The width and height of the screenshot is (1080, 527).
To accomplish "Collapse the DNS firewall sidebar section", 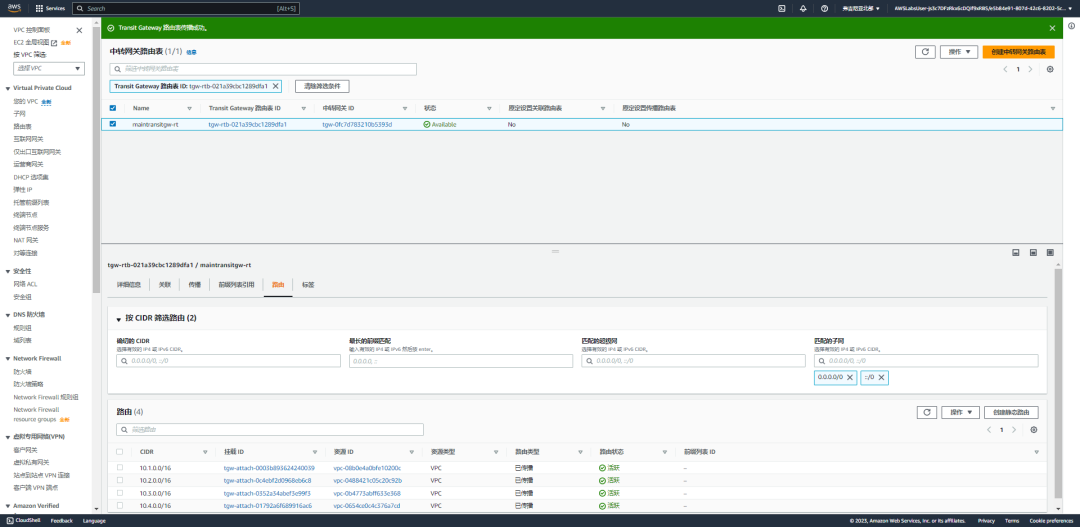I will click(8, 315).
